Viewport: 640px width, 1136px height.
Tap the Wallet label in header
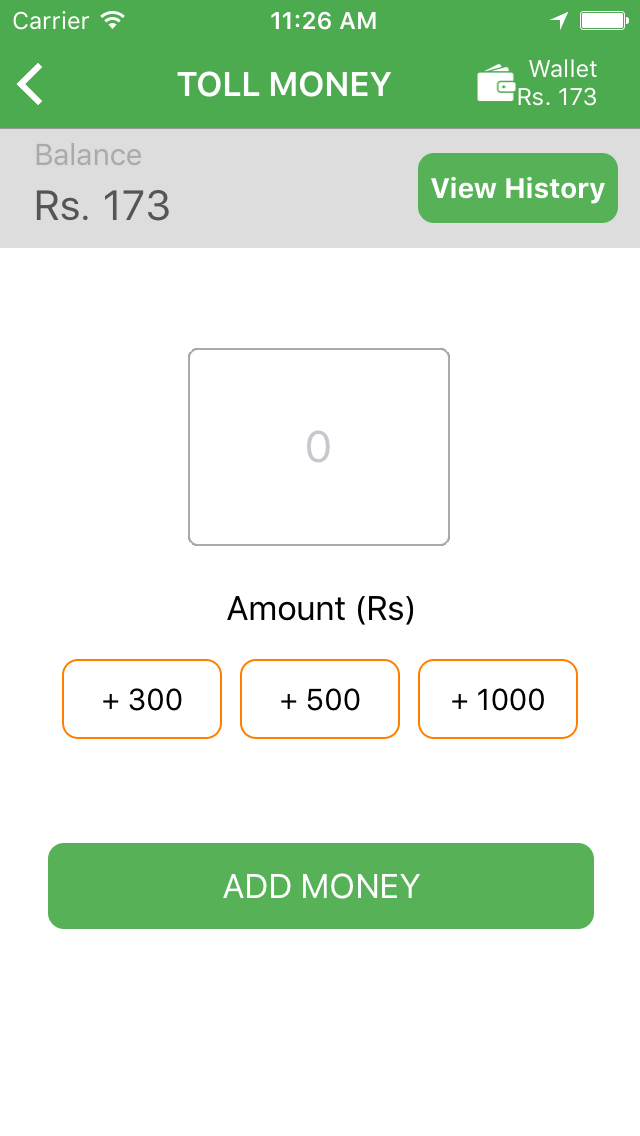click(563, 69)
